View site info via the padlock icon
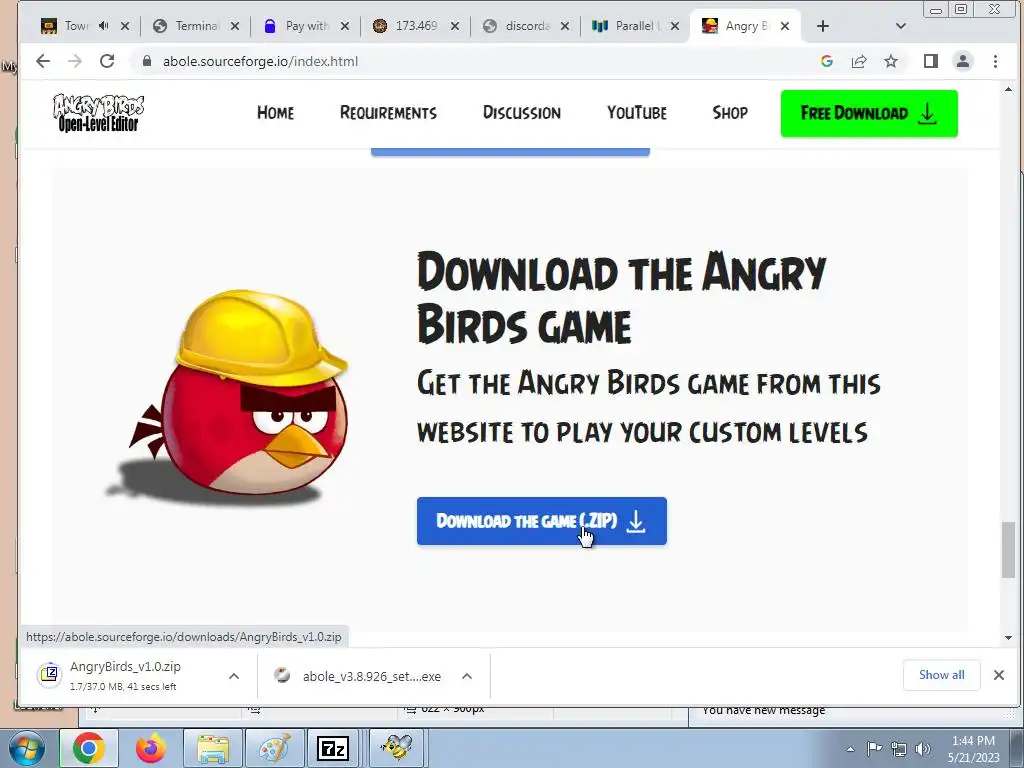Screen dimensions: 1024x768 click(x=147, y=61)
